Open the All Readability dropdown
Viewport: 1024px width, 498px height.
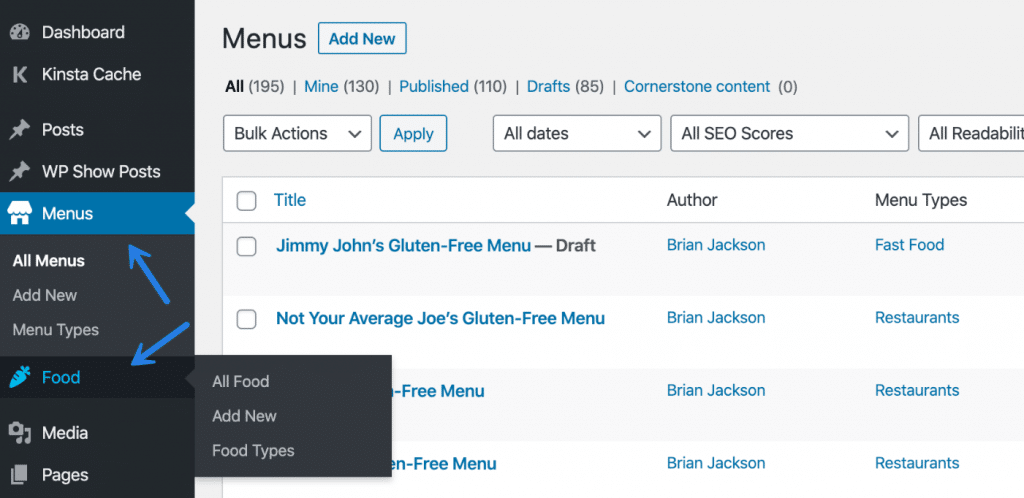971,133
